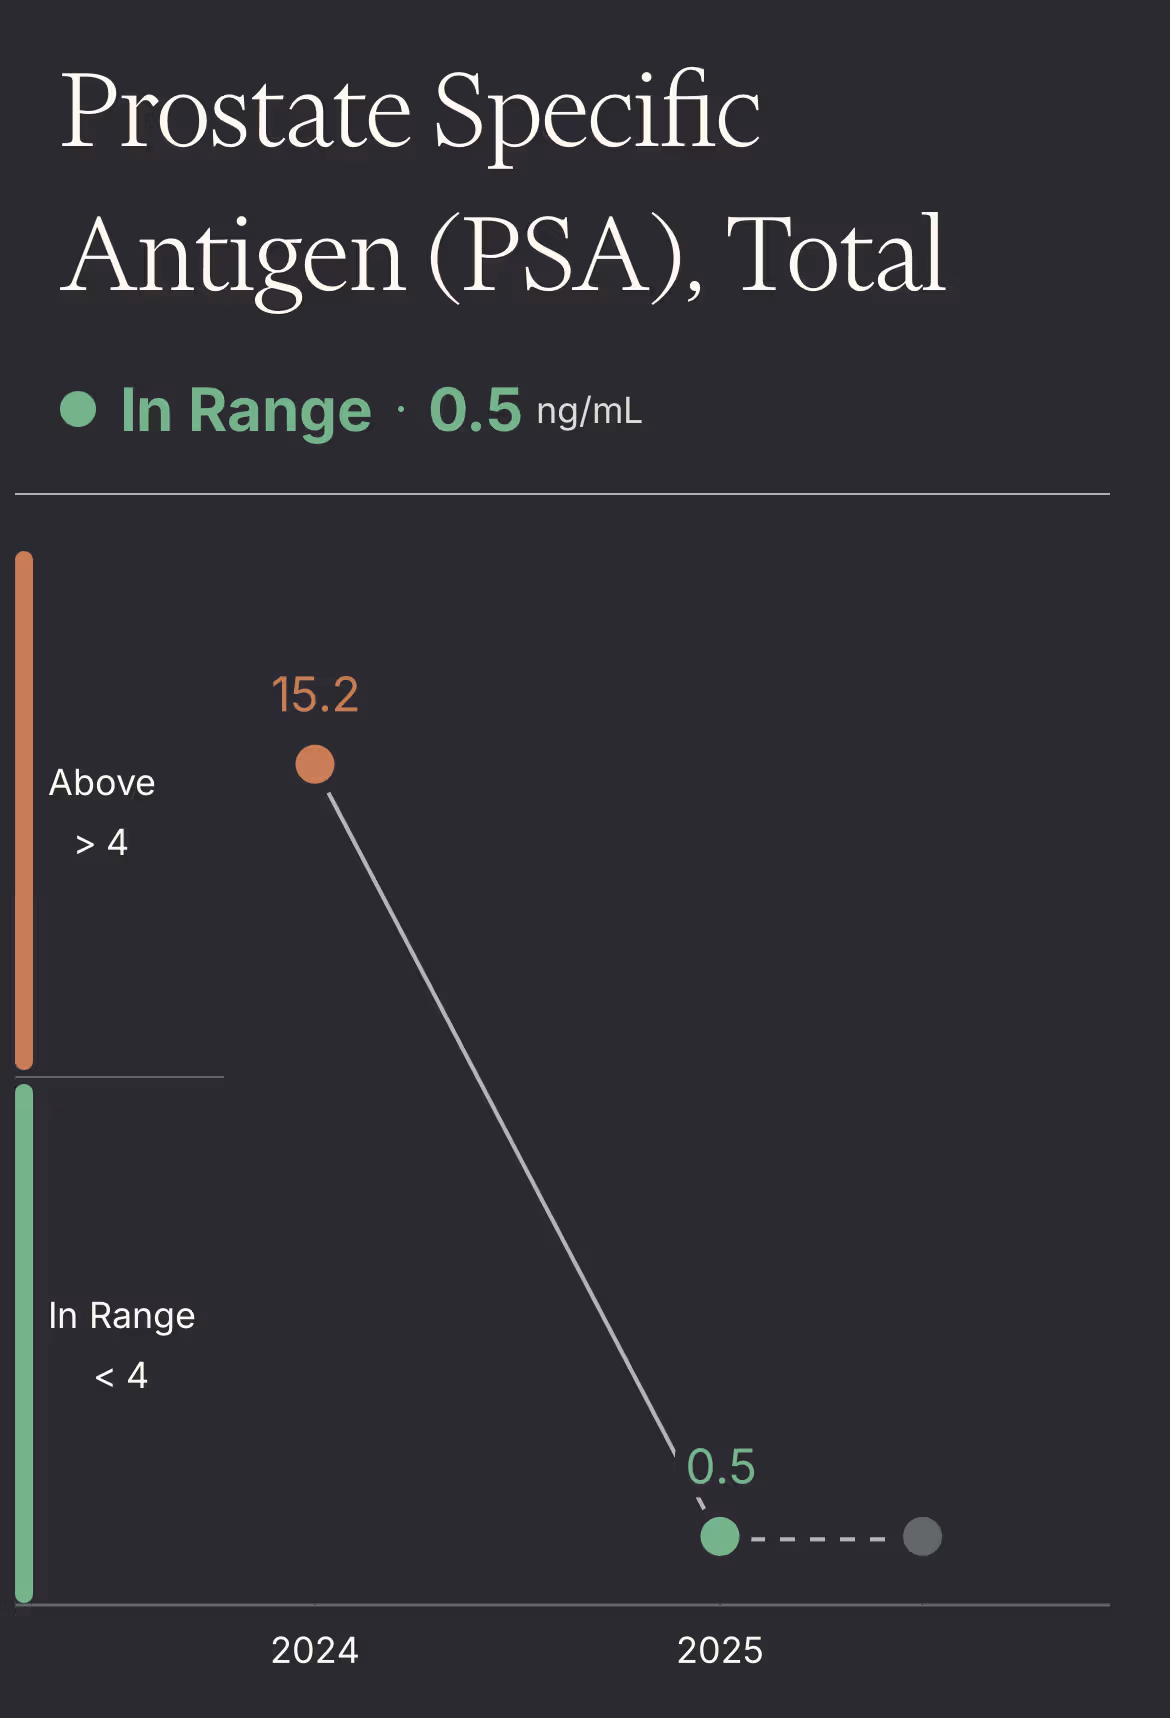Click the green 2025 data point
The width and height of the screenshot is (1170, 1718).
point(720,1536)
